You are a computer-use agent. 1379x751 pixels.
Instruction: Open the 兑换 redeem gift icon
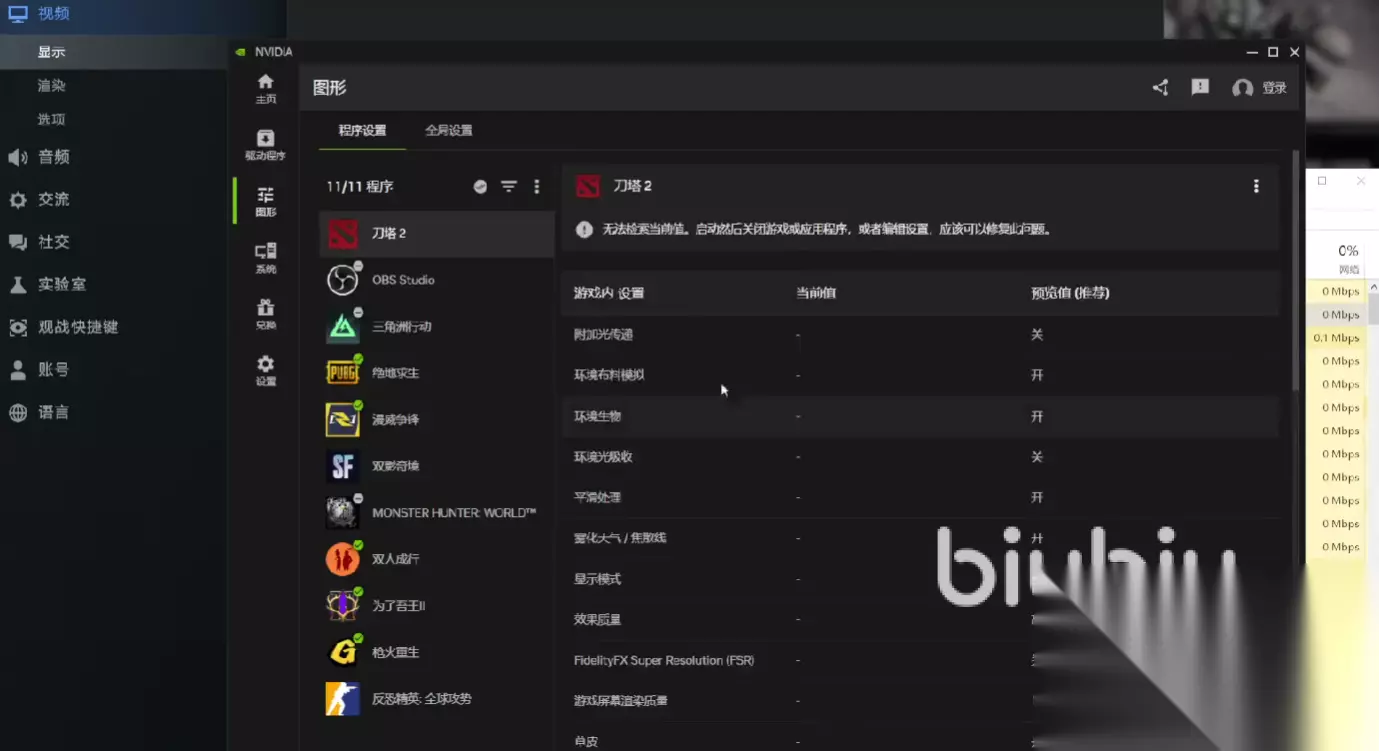pyautogui.click(x=265, y=314)
